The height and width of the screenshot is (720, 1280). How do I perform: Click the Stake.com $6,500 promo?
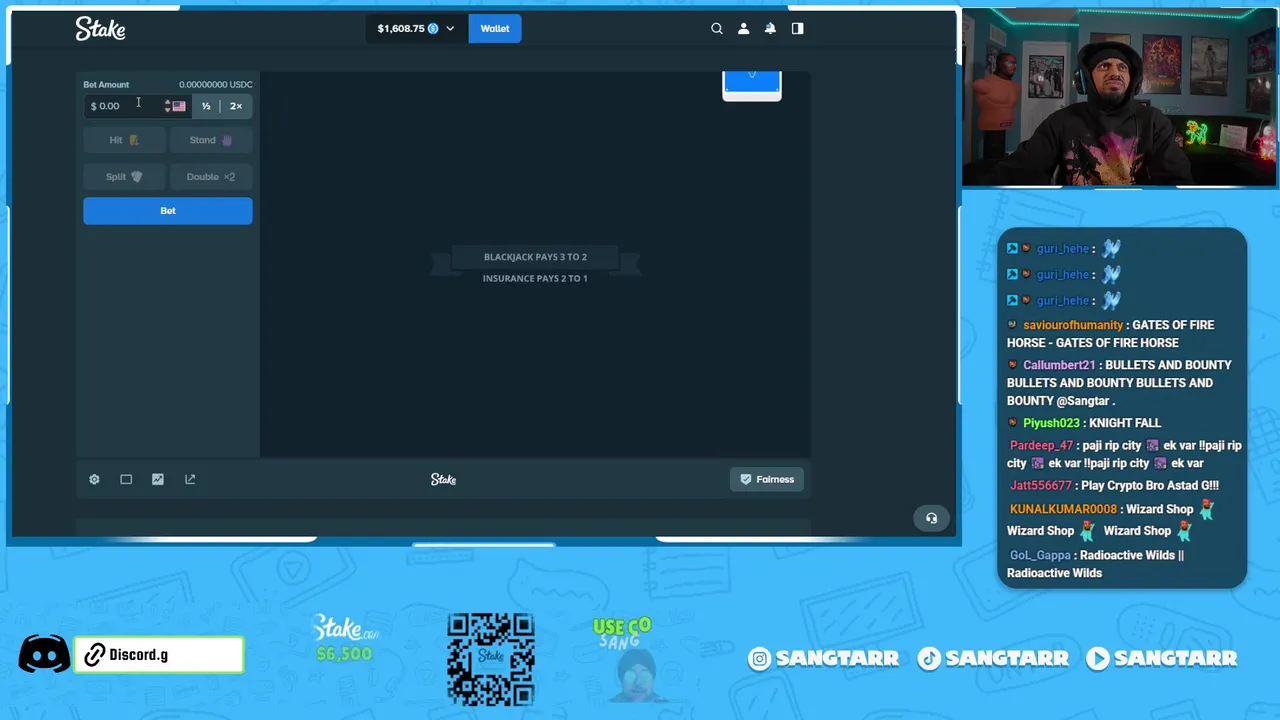345,639
